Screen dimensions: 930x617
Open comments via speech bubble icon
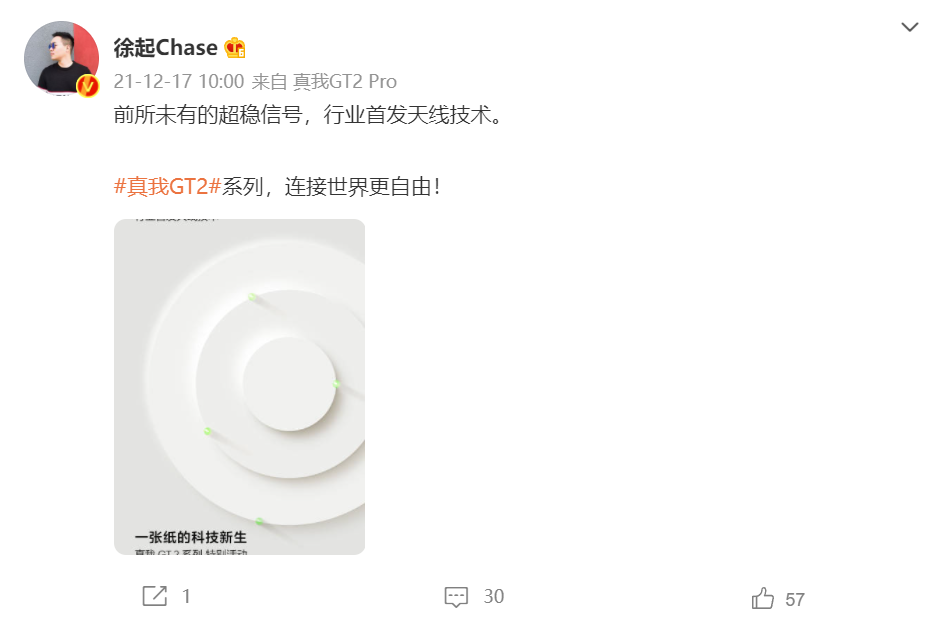(x=456, y=597)
